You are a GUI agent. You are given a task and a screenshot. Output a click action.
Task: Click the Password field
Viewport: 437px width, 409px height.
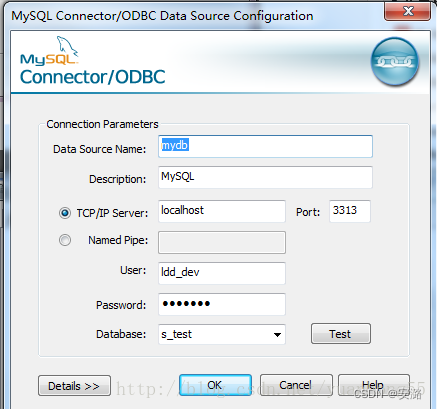point(222,304)
